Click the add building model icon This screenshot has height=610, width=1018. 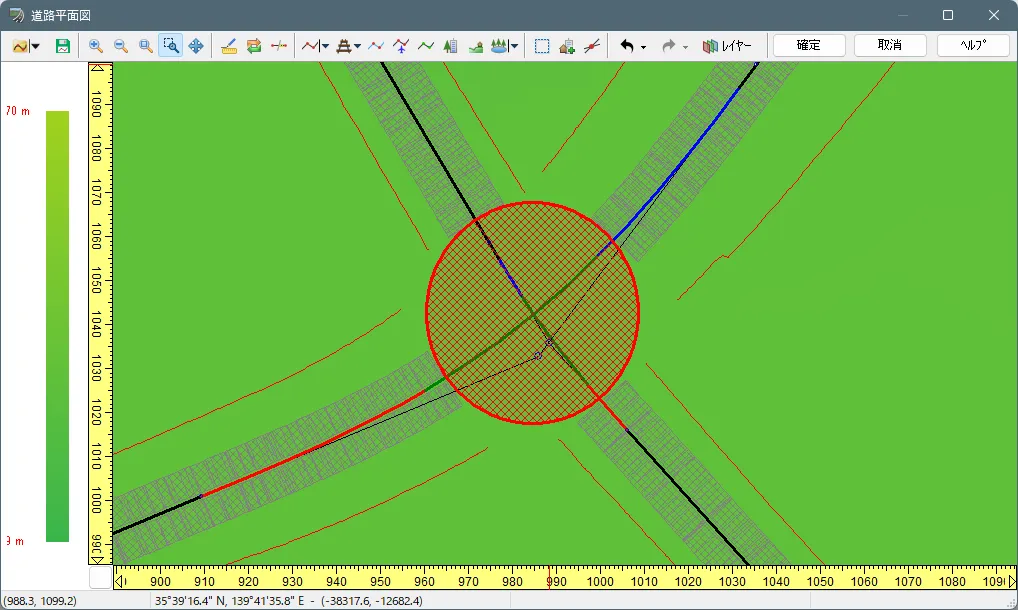coord(567,46)
